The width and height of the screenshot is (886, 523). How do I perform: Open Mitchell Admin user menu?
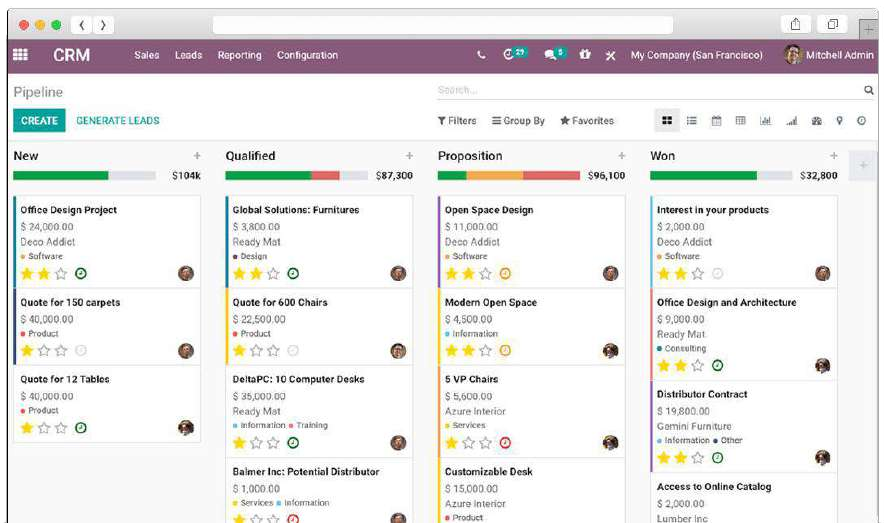tap(828, 55)
